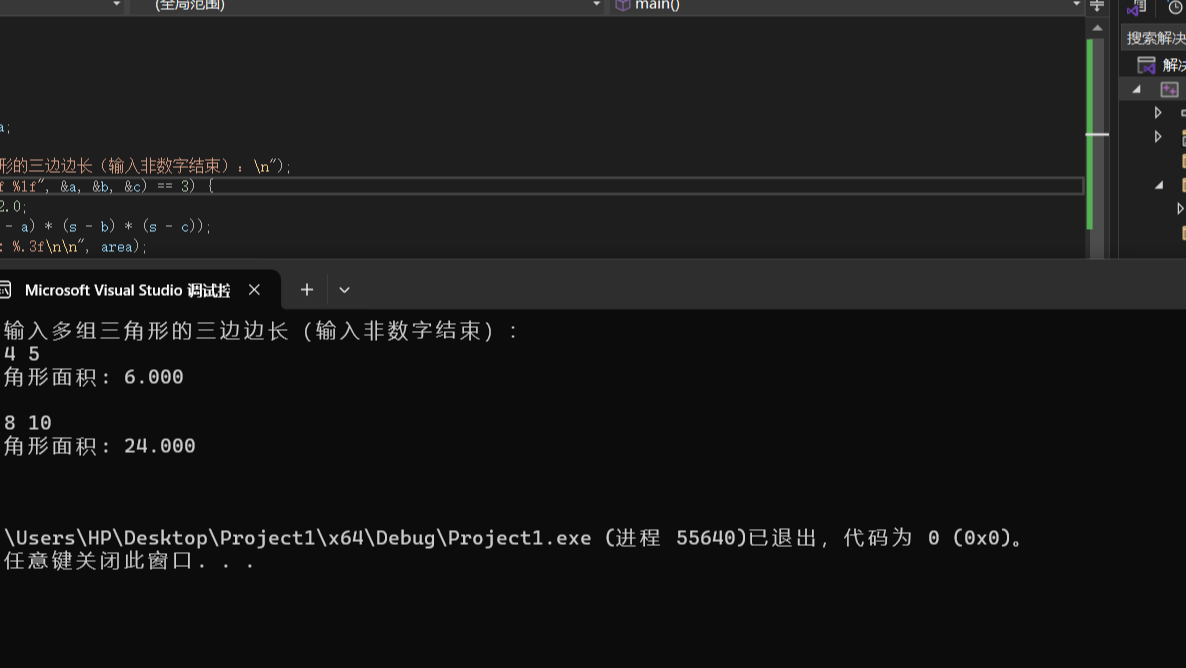Click the console input line '8 10'
Screen dimensions: 1186x668
(x=27, y=423)
